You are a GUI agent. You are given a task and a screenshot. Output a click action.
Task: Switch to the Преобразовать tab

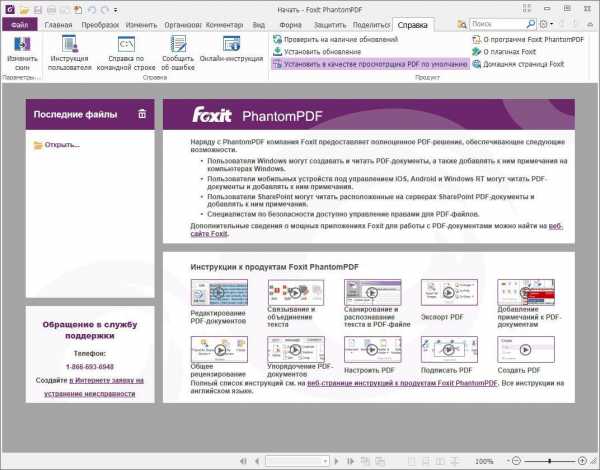[x=100, y=25]
